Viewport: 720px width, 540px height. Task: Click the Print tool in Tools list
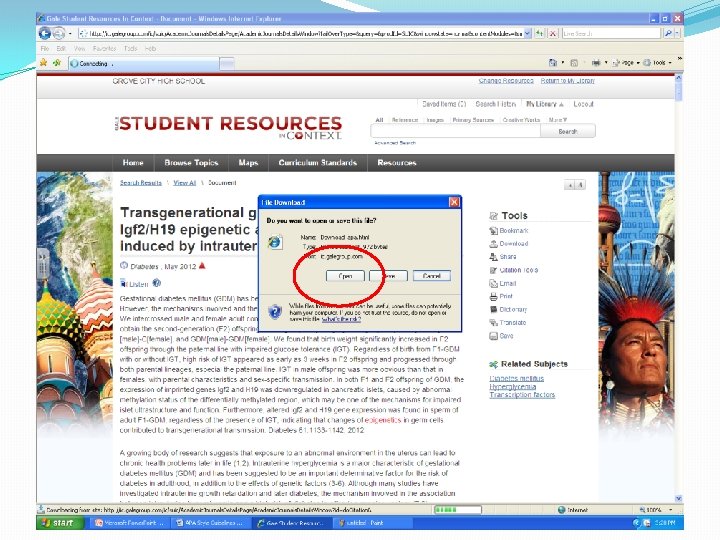pyautogui.click(x=501, y=296)
